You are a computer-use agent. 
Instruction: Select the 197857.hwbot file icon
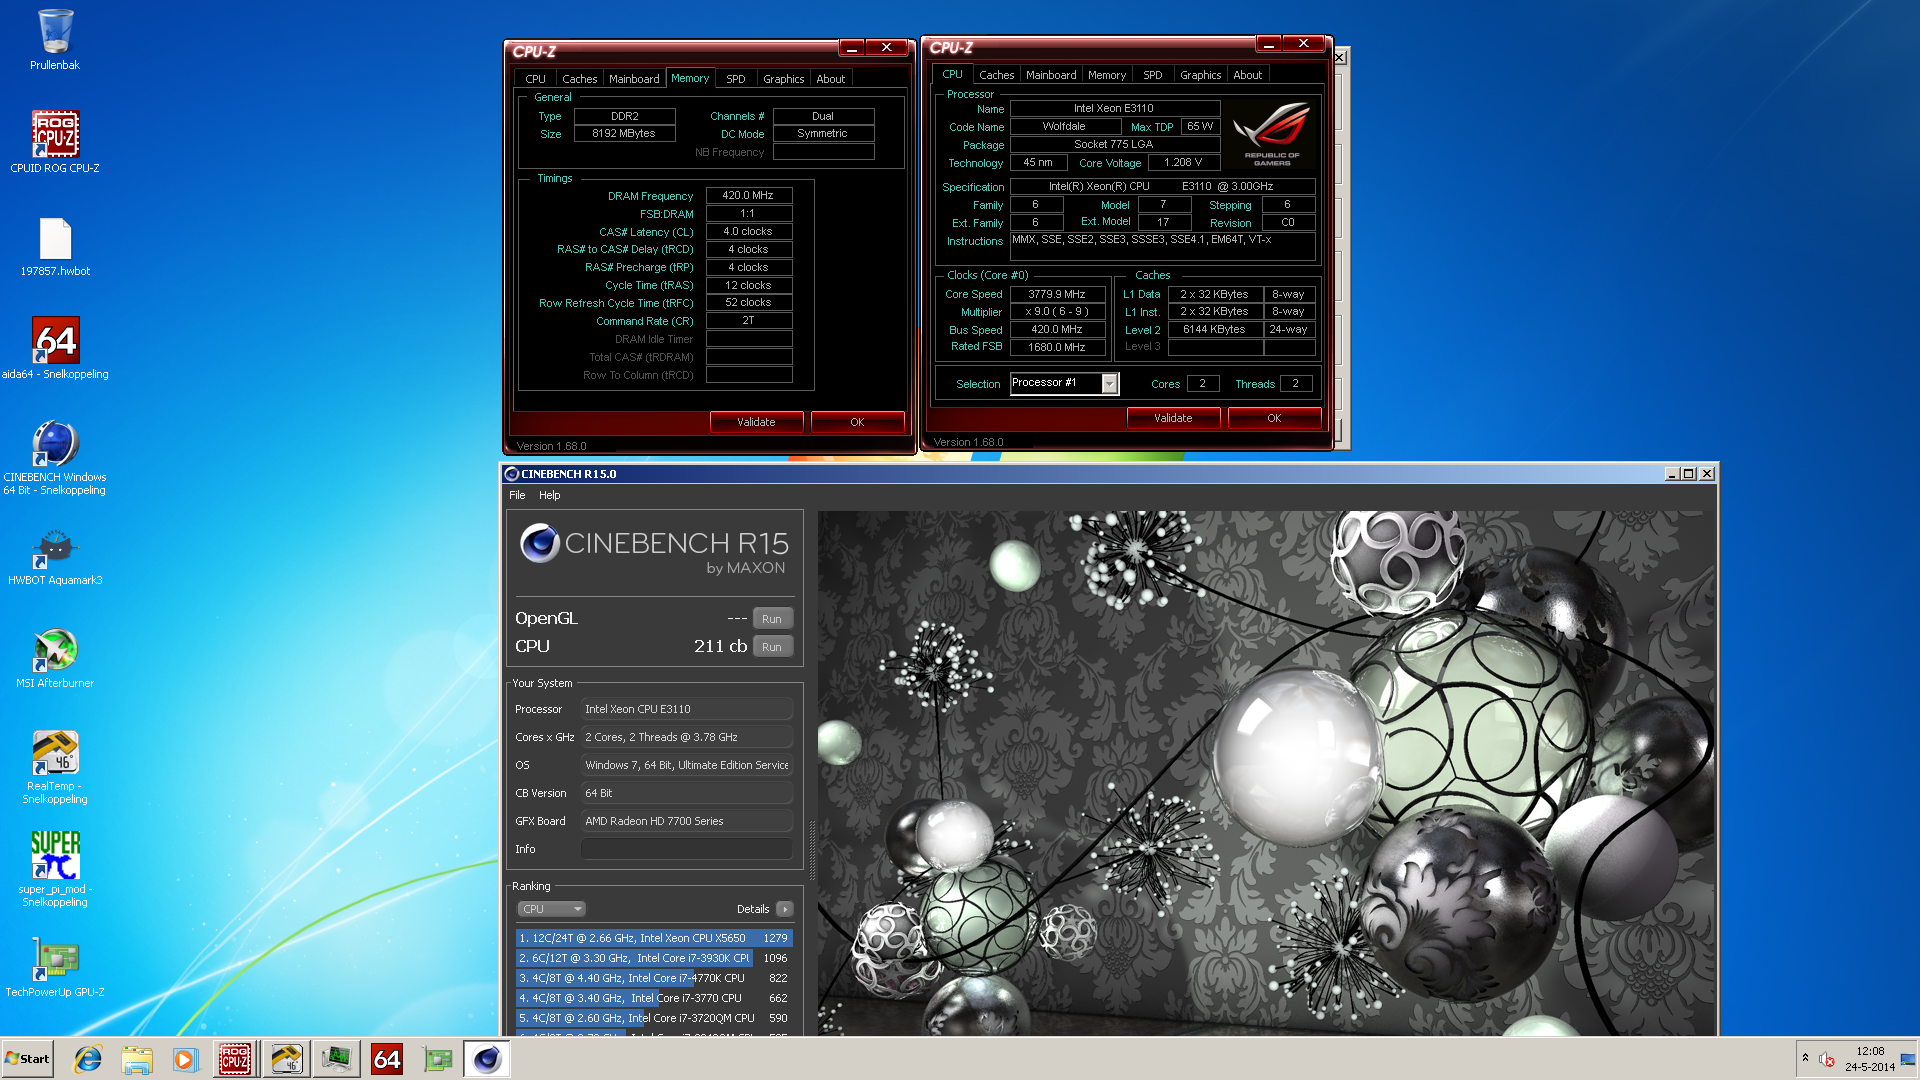pos(55,247)
